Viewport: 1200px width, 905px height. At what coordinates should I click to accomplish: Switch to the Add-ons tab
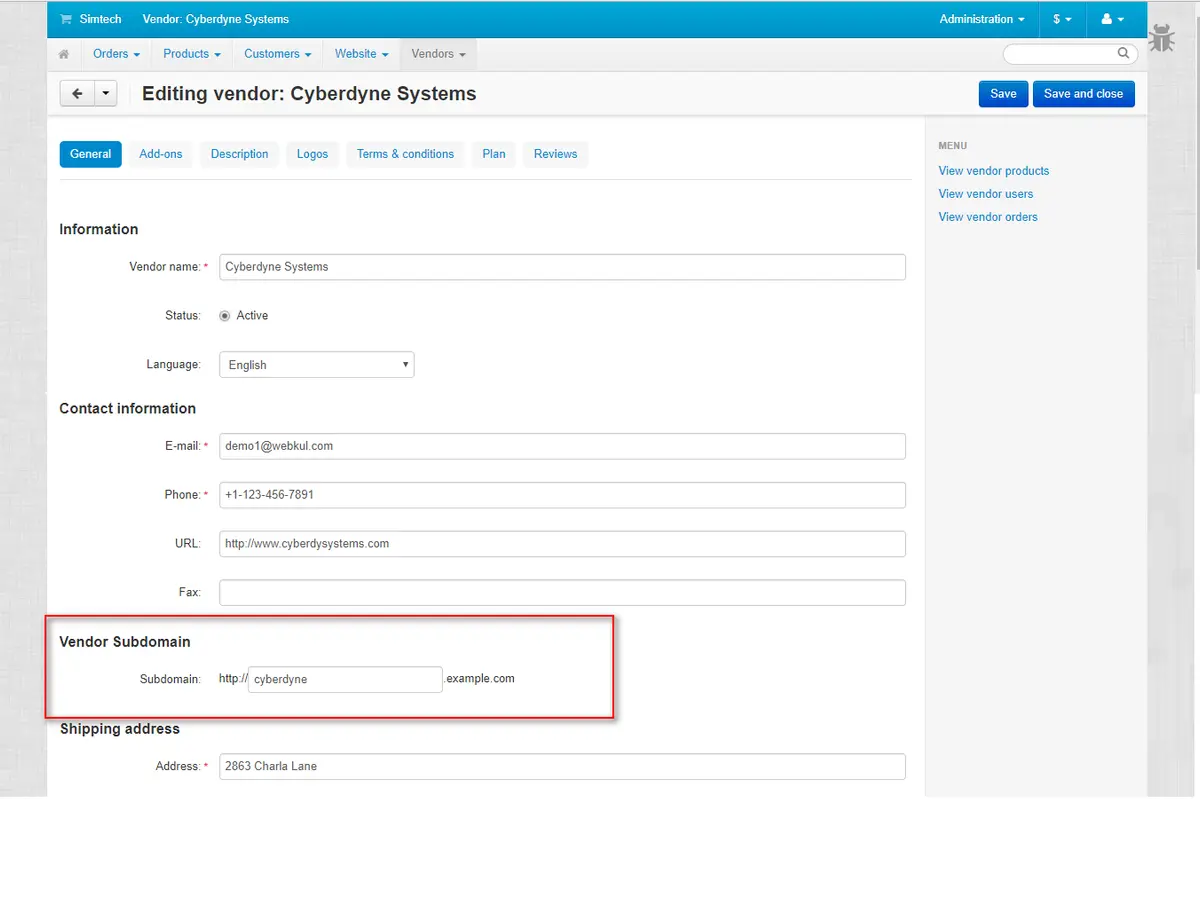point(161,154)
